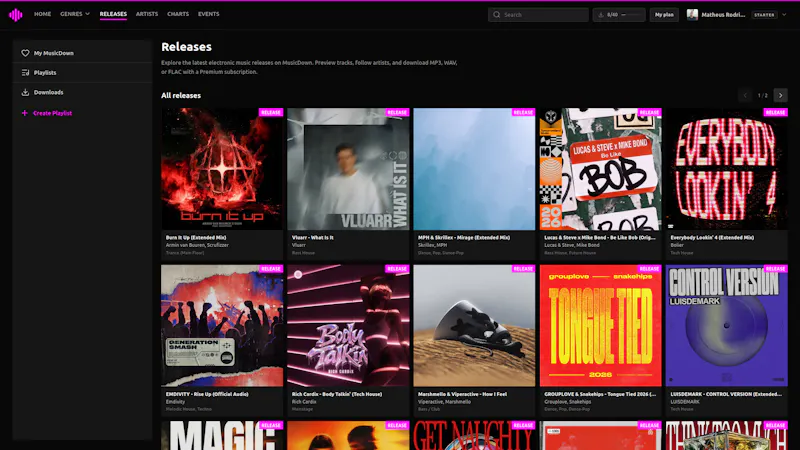Screen dimensions: 800x450
Task: Open the Burn It Up cover art
Action: (x=222, y=169)
